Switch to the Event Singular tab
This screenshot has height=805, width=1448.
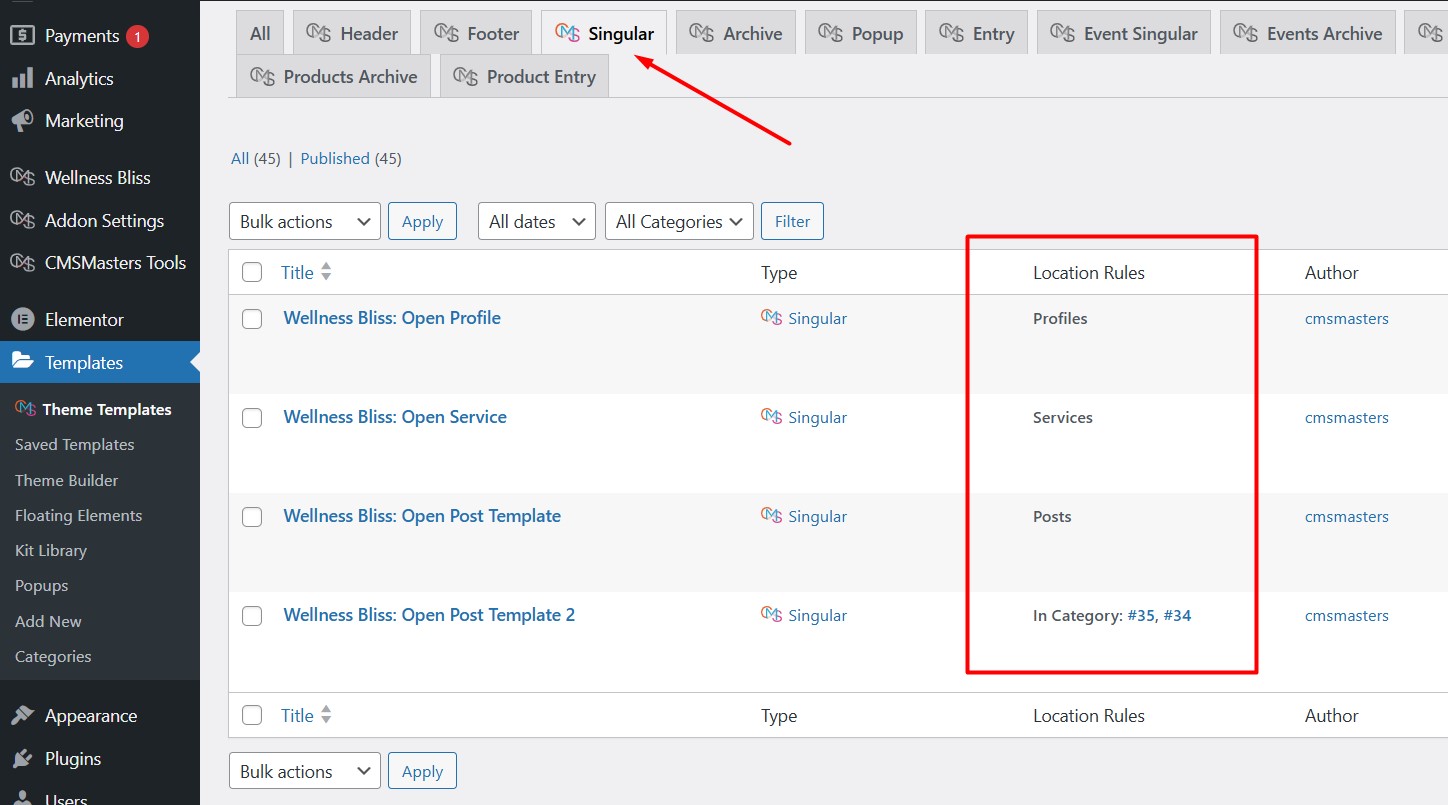point(1124,33)
